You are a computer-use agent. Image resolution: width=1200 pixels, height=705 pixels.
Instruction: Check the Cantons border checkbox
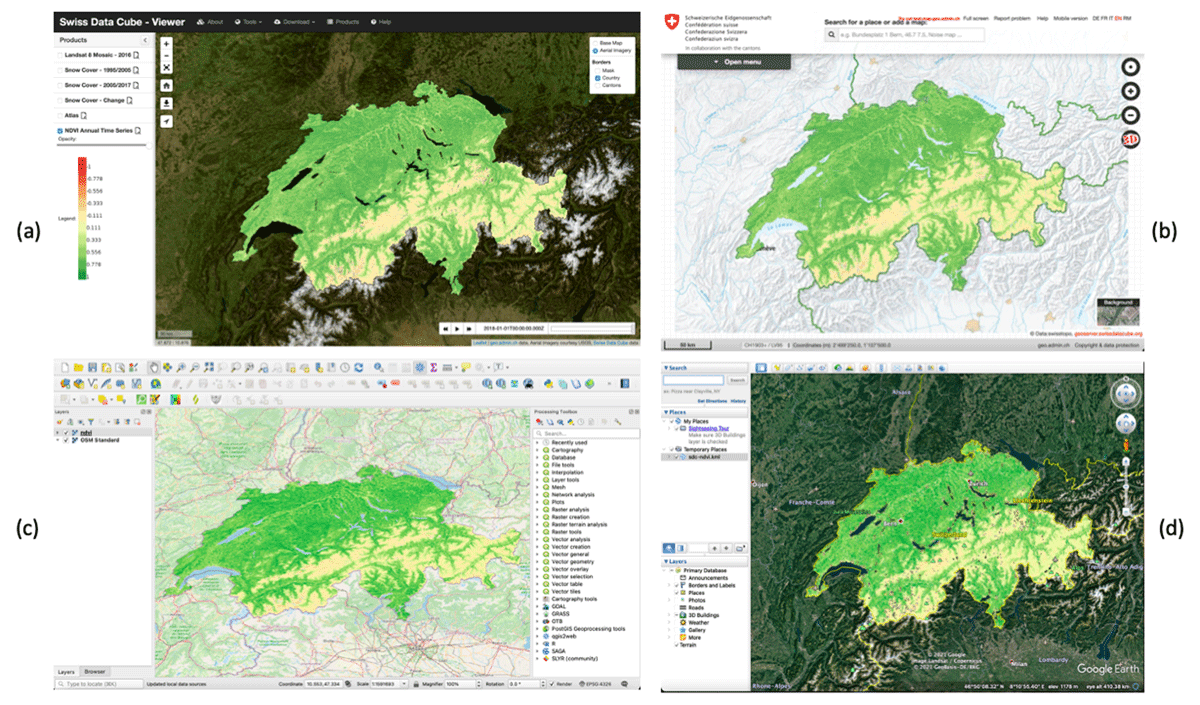click(598, 85)
